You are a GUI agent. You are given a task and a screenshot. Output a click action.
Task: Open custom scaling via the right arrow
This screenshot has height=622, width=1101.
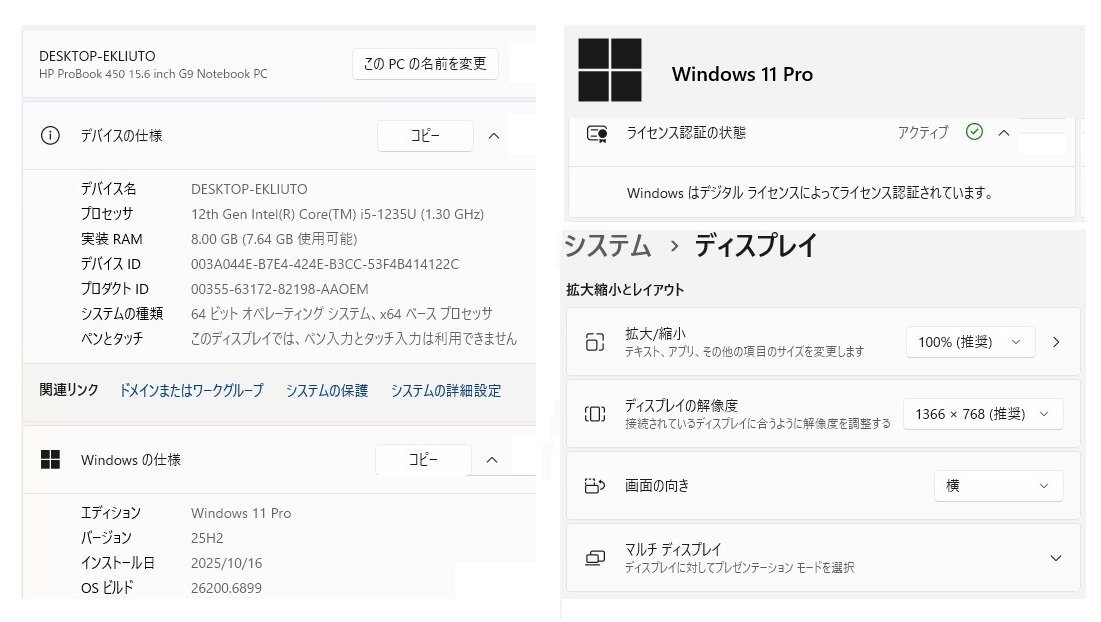coord(1056,342)
